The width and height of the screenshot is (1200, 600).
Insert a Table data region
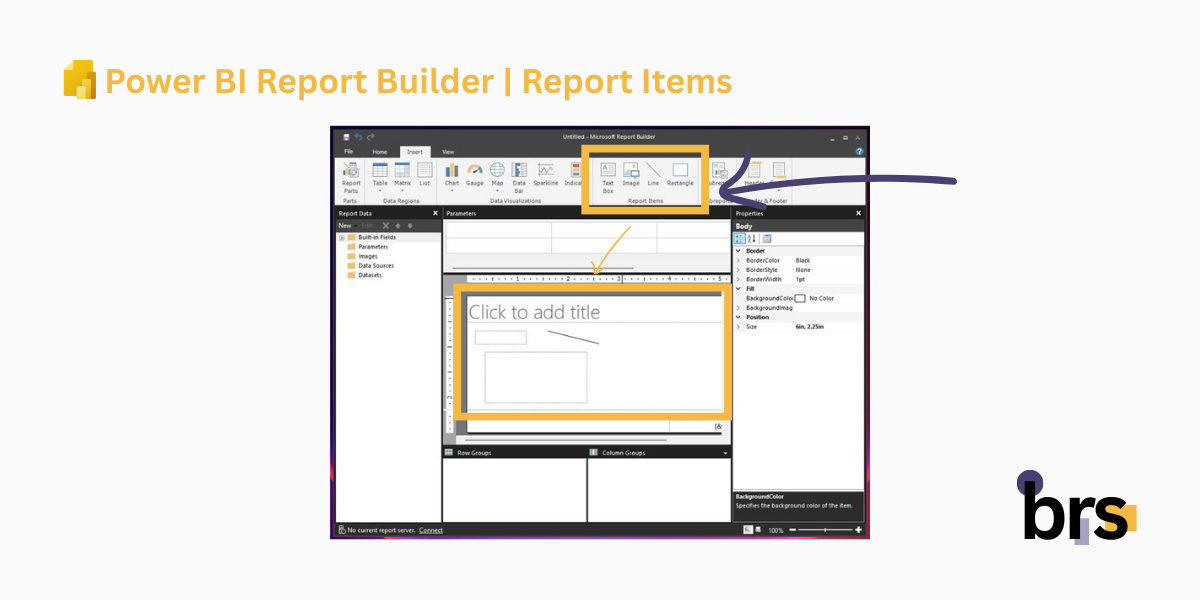pos(380,172)
